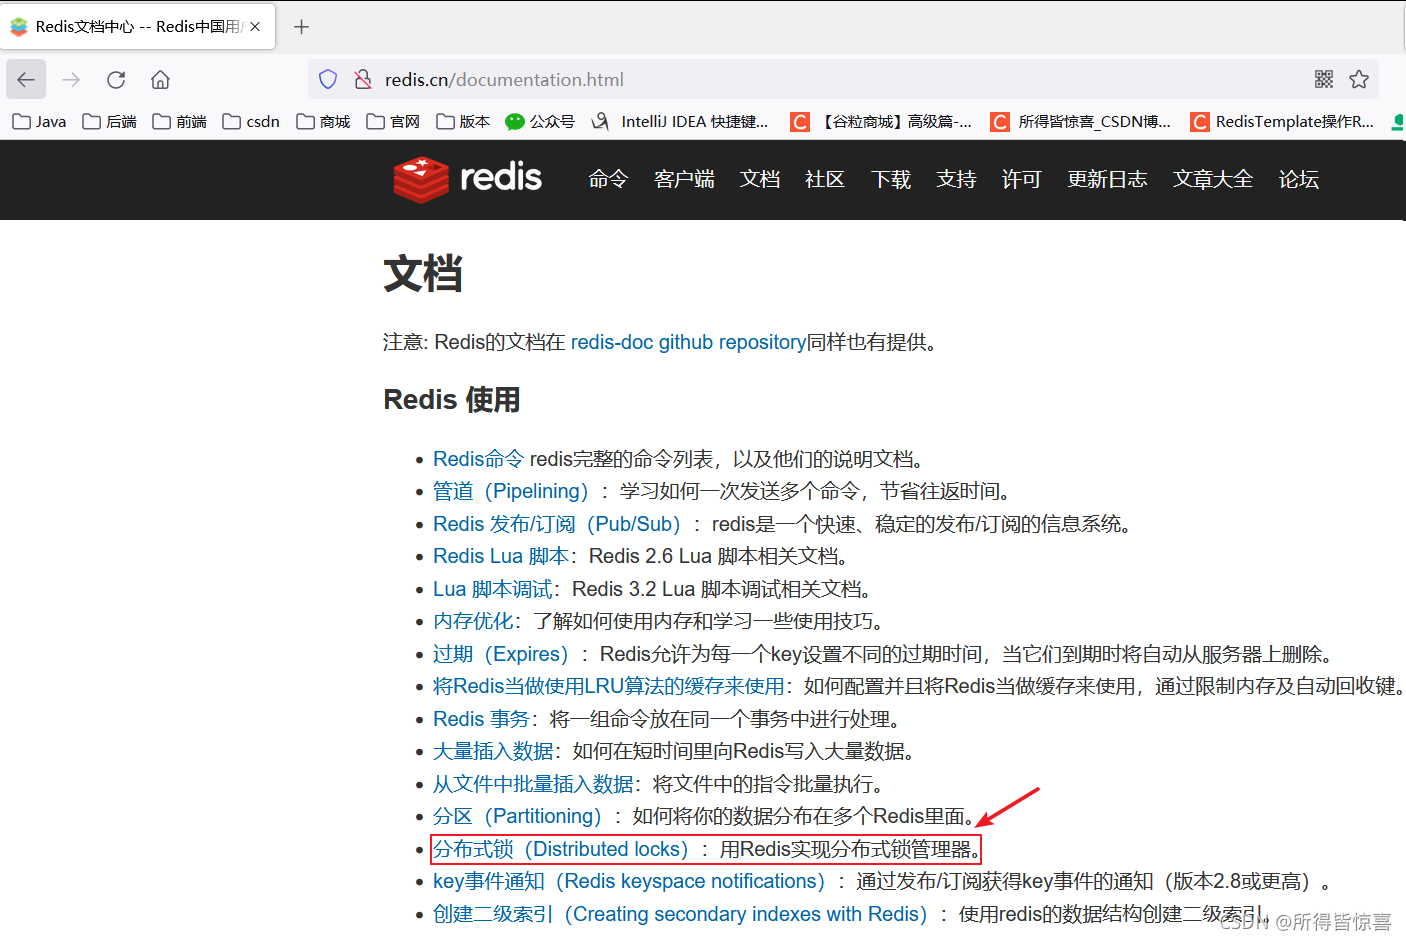Click the browser forward arrow button
The height and width of the screenshot is (940, 1406).
[x=71, y=79]
